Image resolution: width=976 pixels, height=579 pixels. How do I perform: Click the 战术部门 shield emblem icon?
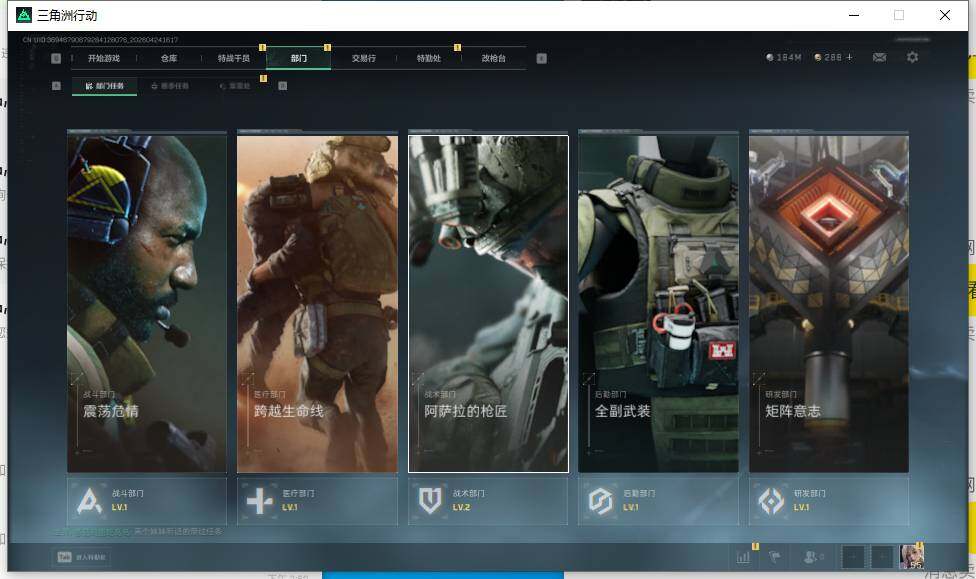pos(430,501)
